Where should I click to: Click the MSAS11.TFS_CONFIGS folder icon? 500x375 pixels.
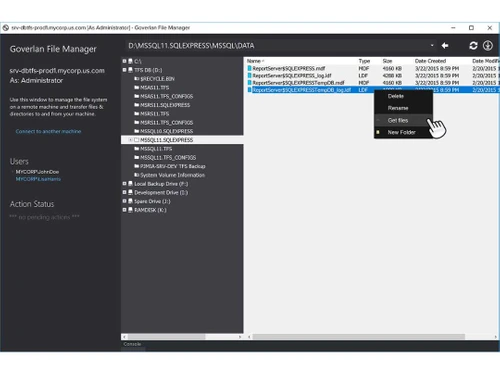click(x=137, y=96)
